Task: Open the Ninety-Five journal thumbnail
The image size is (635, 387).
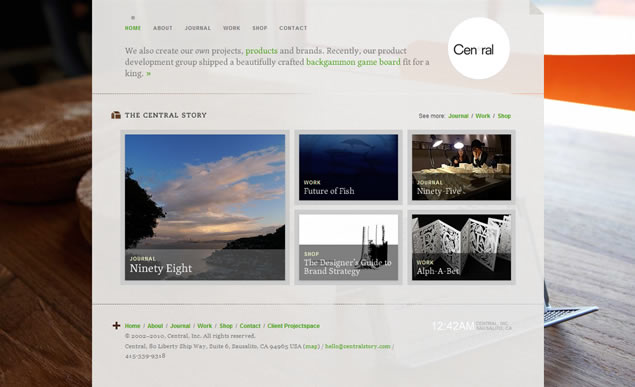Action: (461, 167)
